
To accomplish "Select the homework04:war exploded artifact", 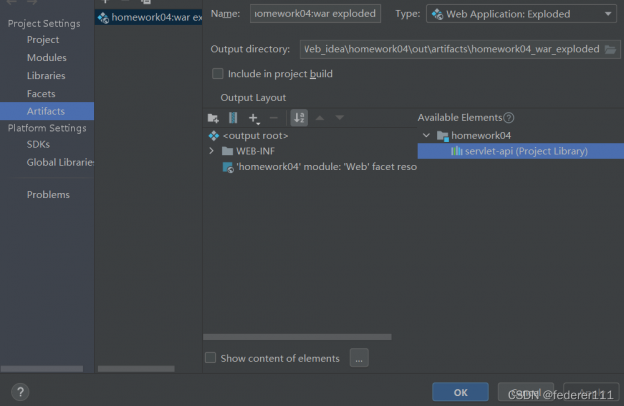I will 150,17.
